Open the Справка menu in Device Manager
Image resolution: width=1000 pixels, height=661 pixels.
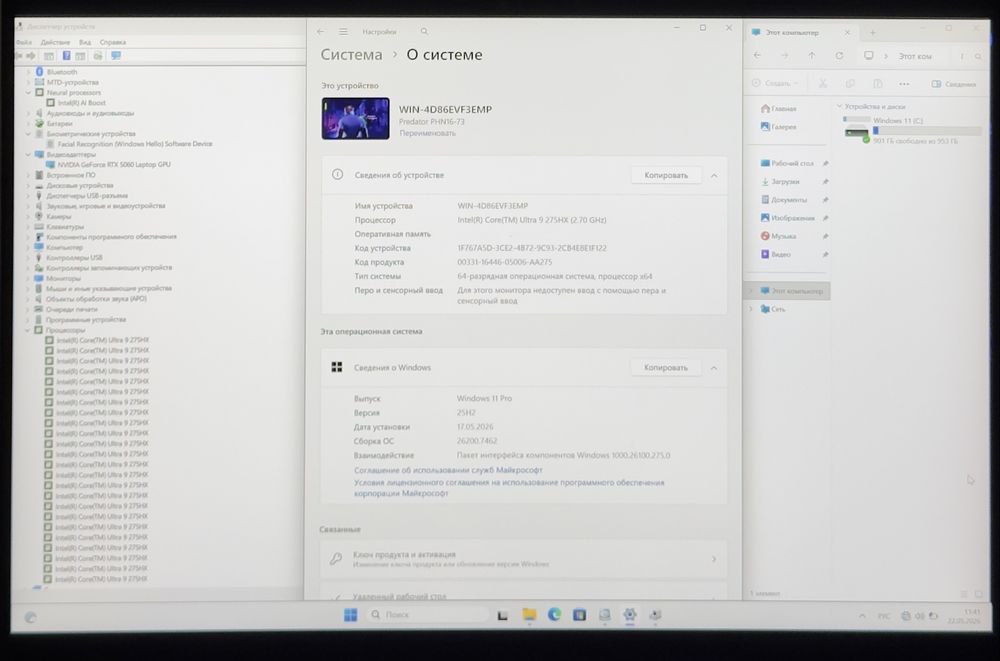point(113,42)
